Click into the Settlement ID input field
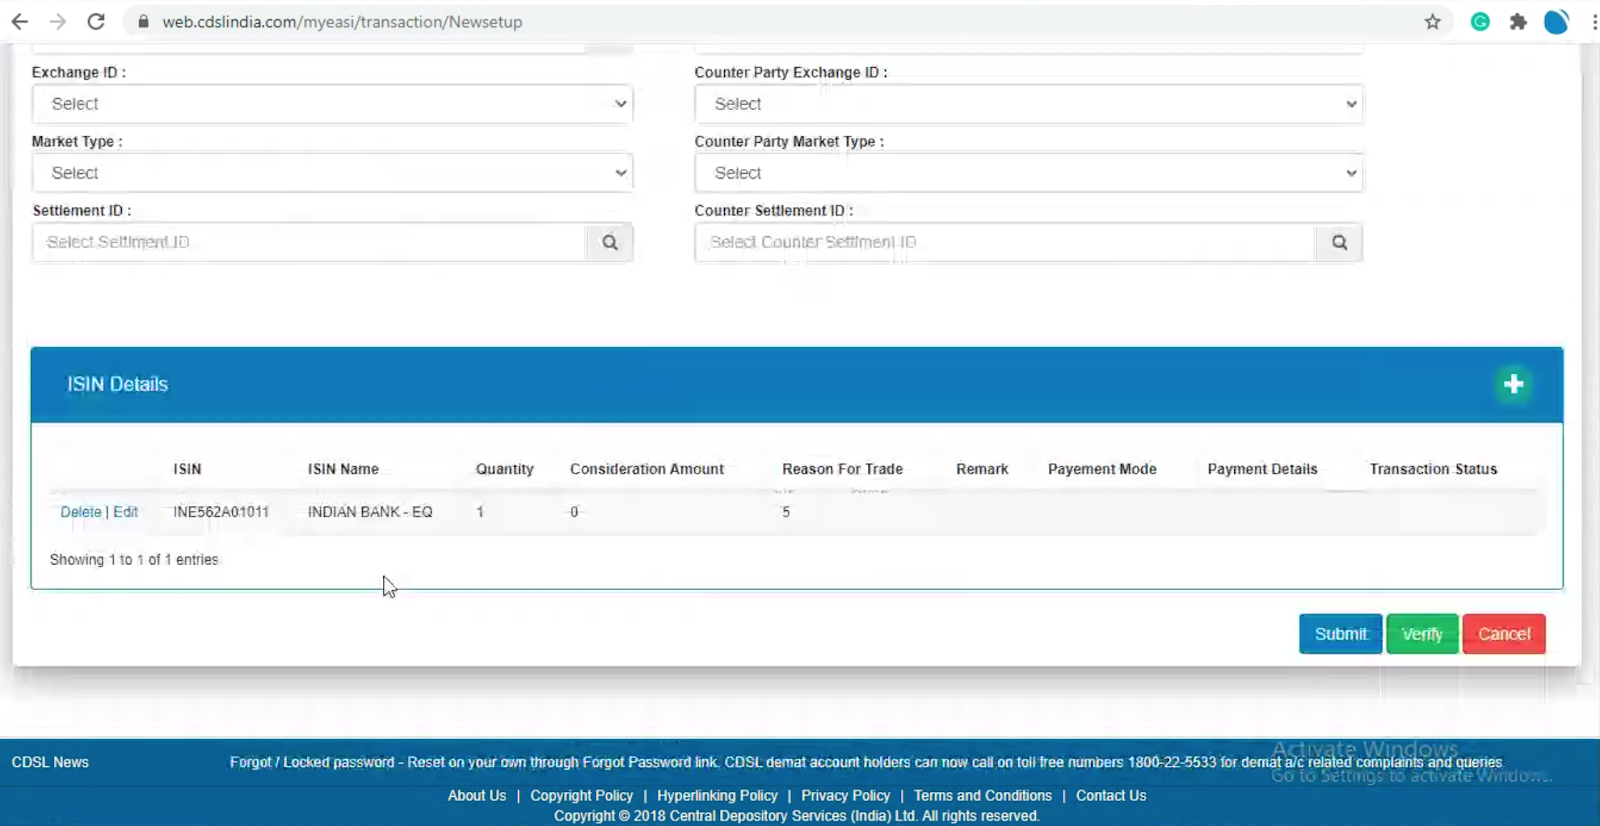This screenshot has height=826, width=1600. pos(308,242)
